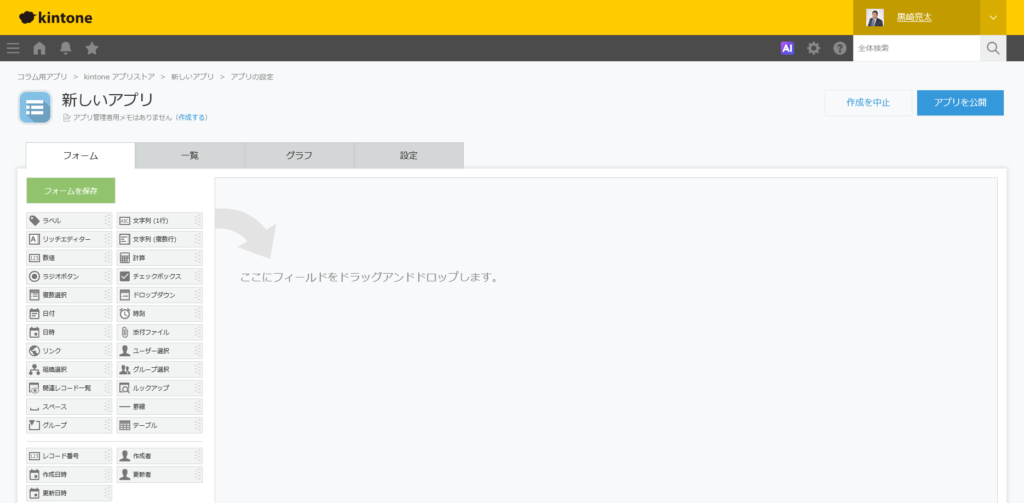Screen dimensions: 1024x503
Task: Pick the 更新日時 field tile
Action: pyautogui.click(x=69, y=493)
